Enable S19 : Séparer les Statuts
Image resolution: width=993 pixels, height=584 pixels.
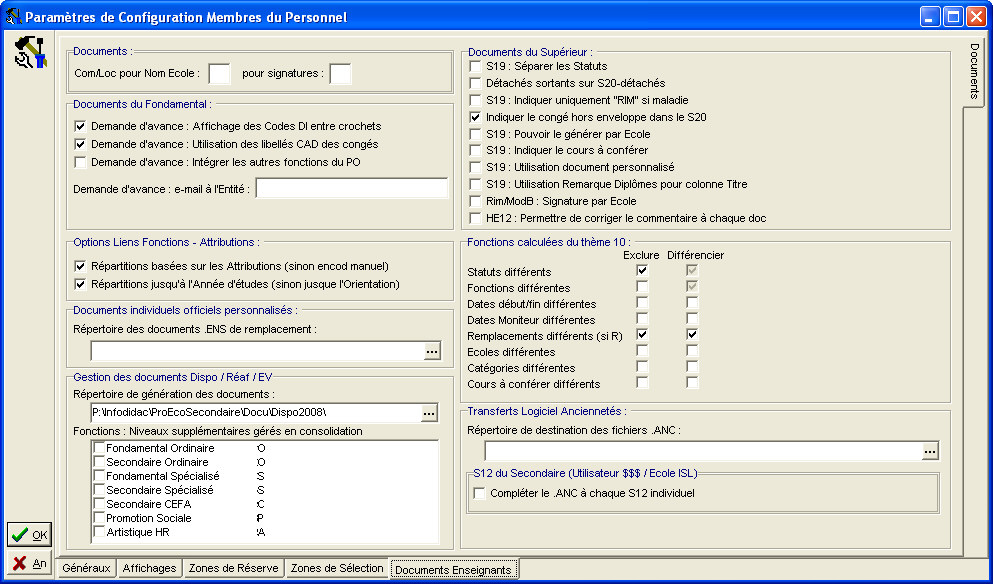point(475,66)
